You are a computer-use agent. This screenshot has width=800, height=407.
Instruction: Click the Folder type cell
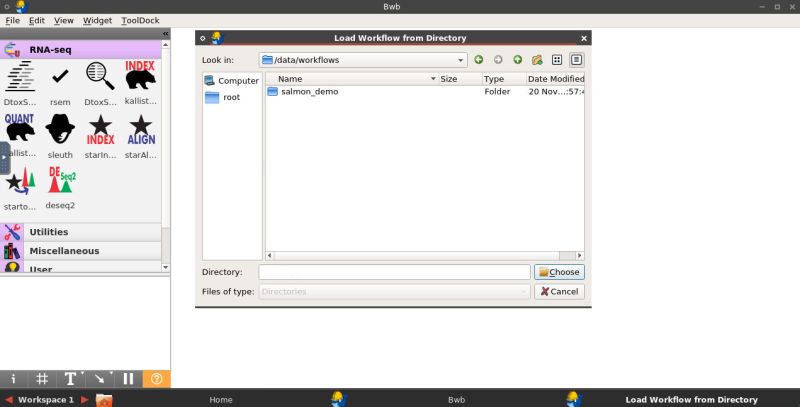click(x=497, y=92)
